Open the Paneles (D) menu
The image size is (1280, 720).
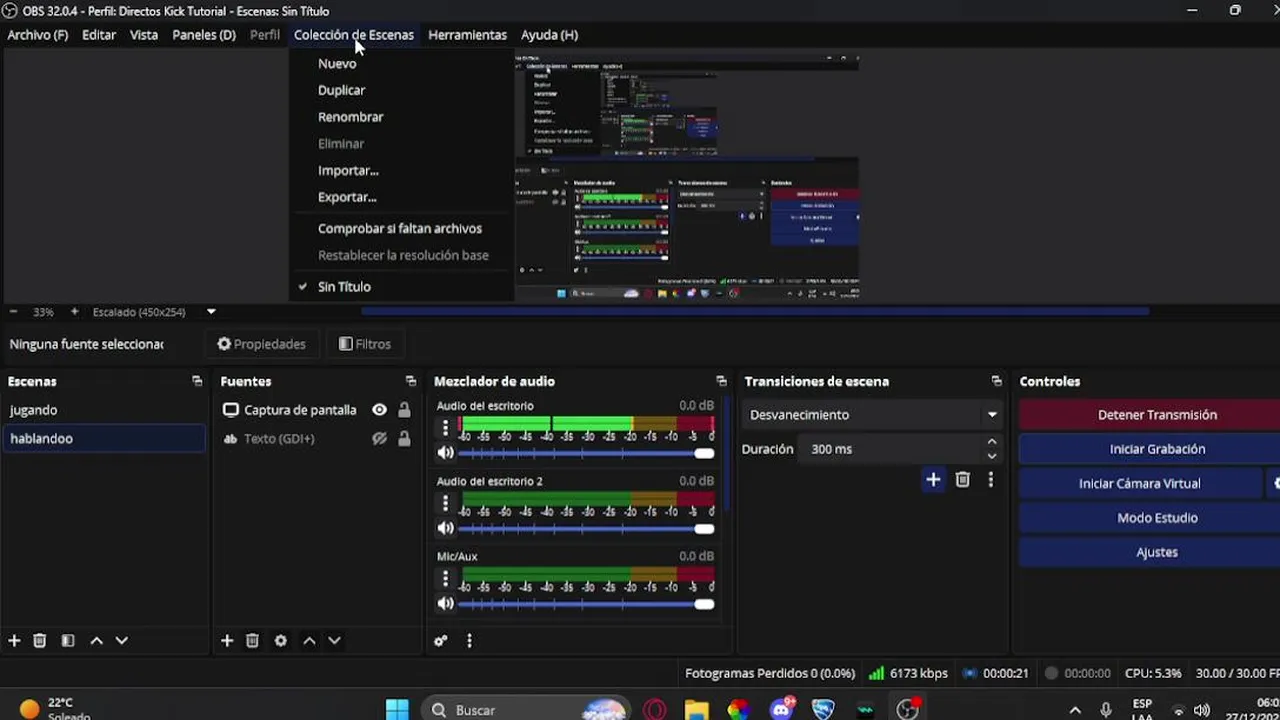click(204, 35)
